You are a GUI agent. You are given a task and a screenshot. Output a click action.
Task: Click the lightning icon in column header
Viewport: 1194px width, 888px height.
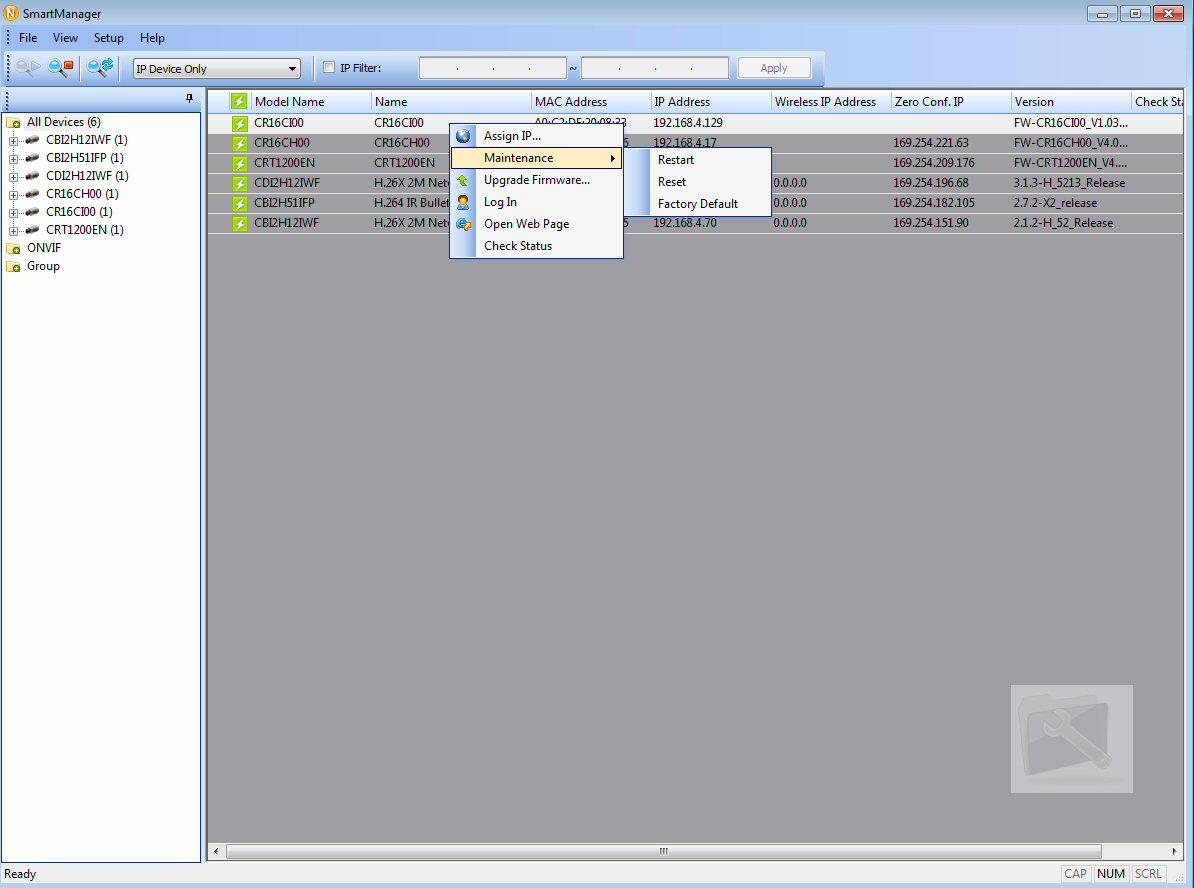coord(239,101)
